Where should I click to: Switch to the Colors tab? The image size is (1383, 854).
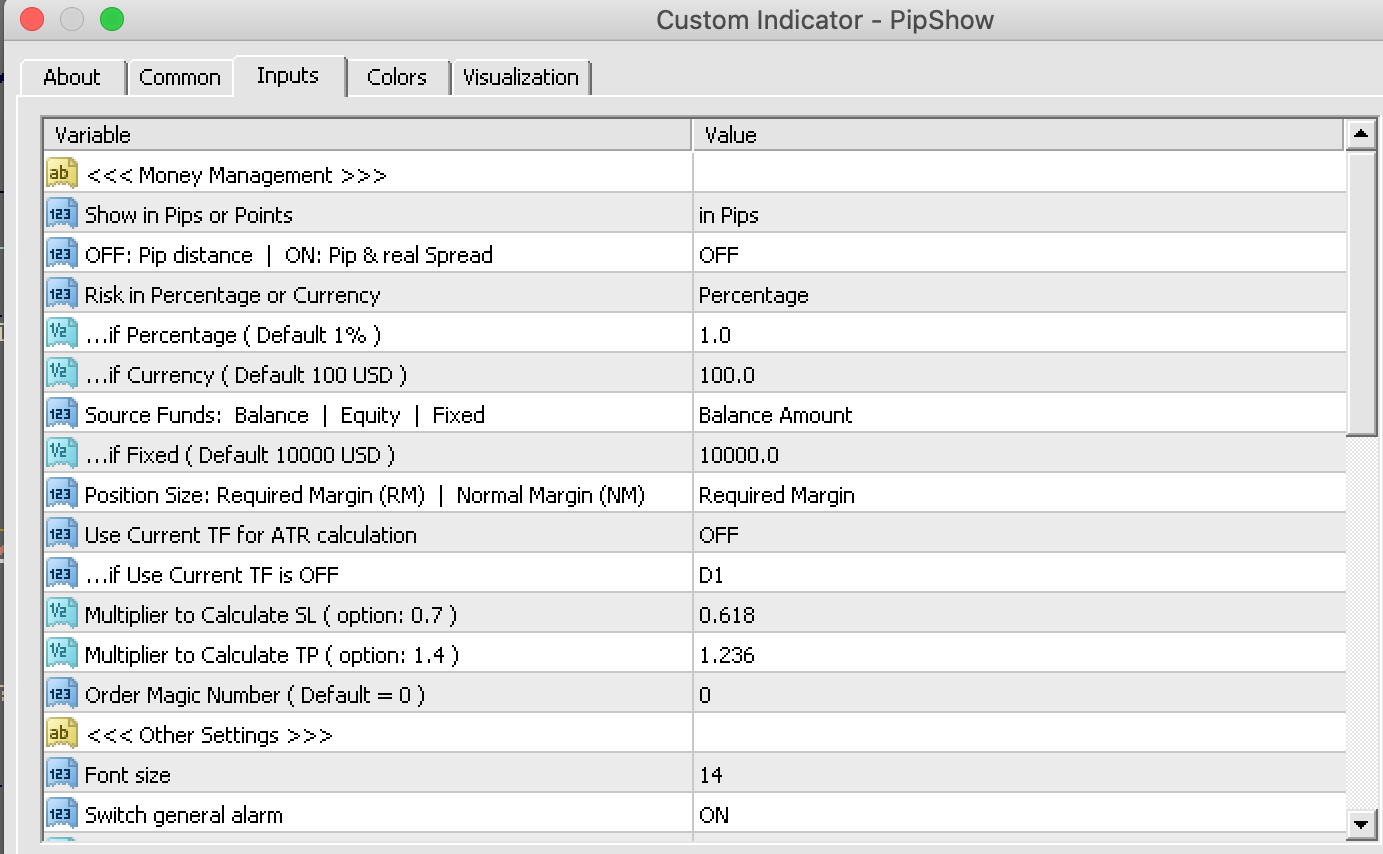tap(396, 78)
